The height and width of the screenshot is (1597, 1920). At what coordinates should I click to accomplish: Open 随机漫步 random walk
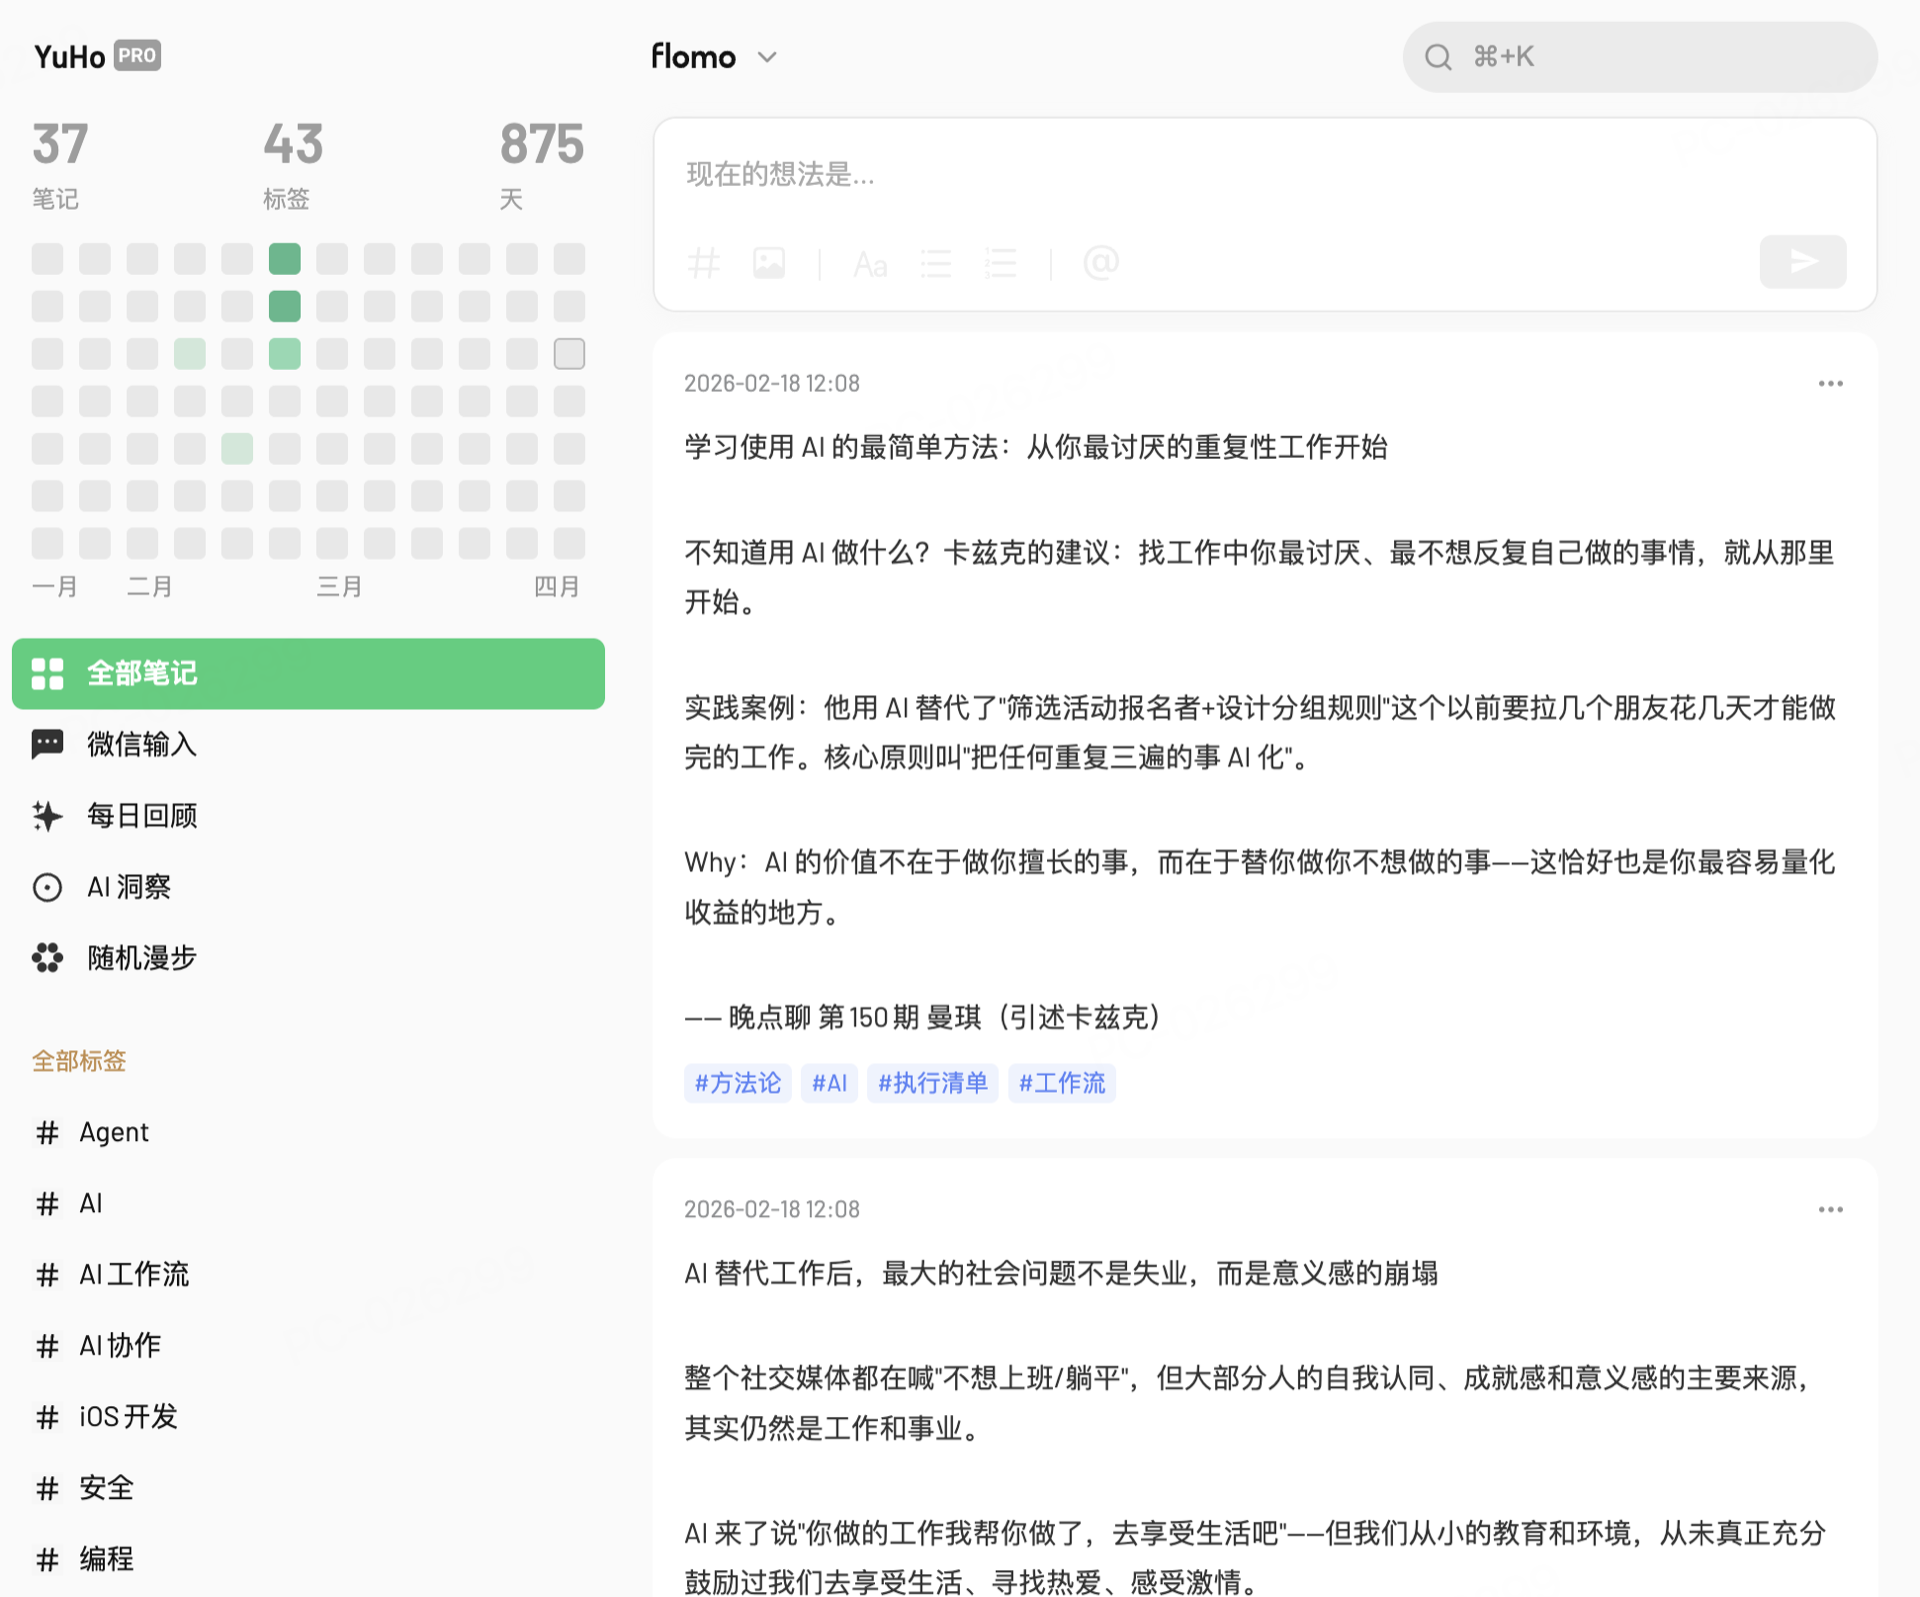pos(141,958)
